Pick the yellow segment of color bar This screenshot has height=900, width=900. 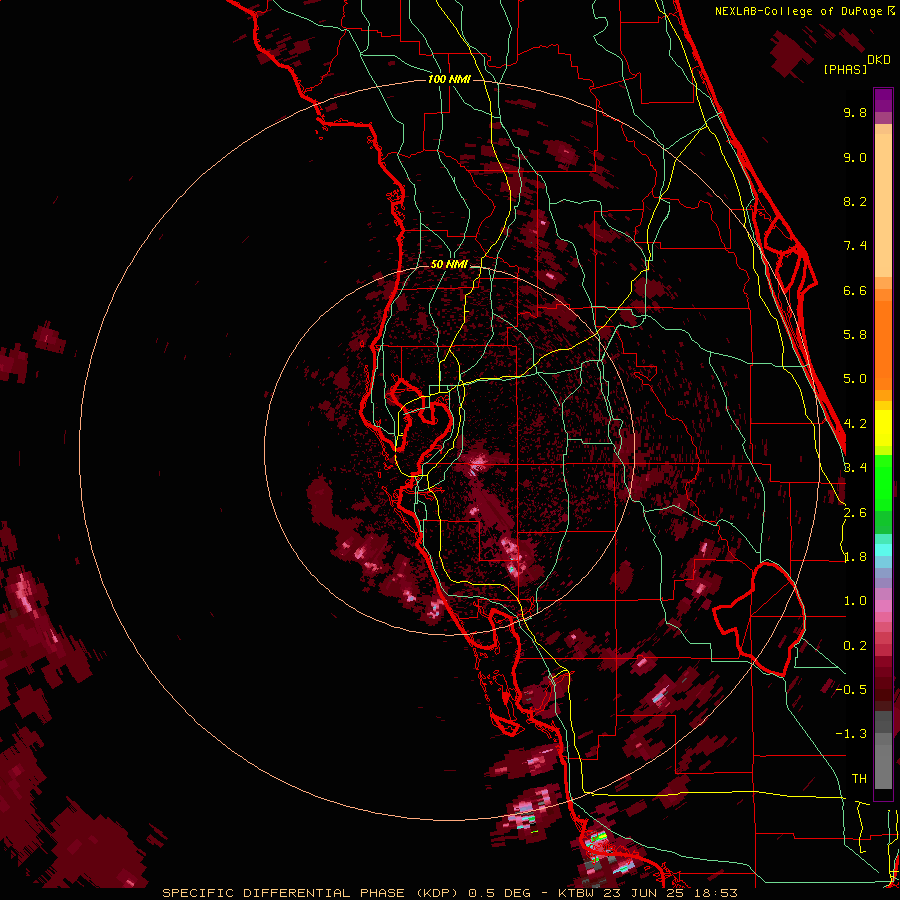(x=883, y=428)
